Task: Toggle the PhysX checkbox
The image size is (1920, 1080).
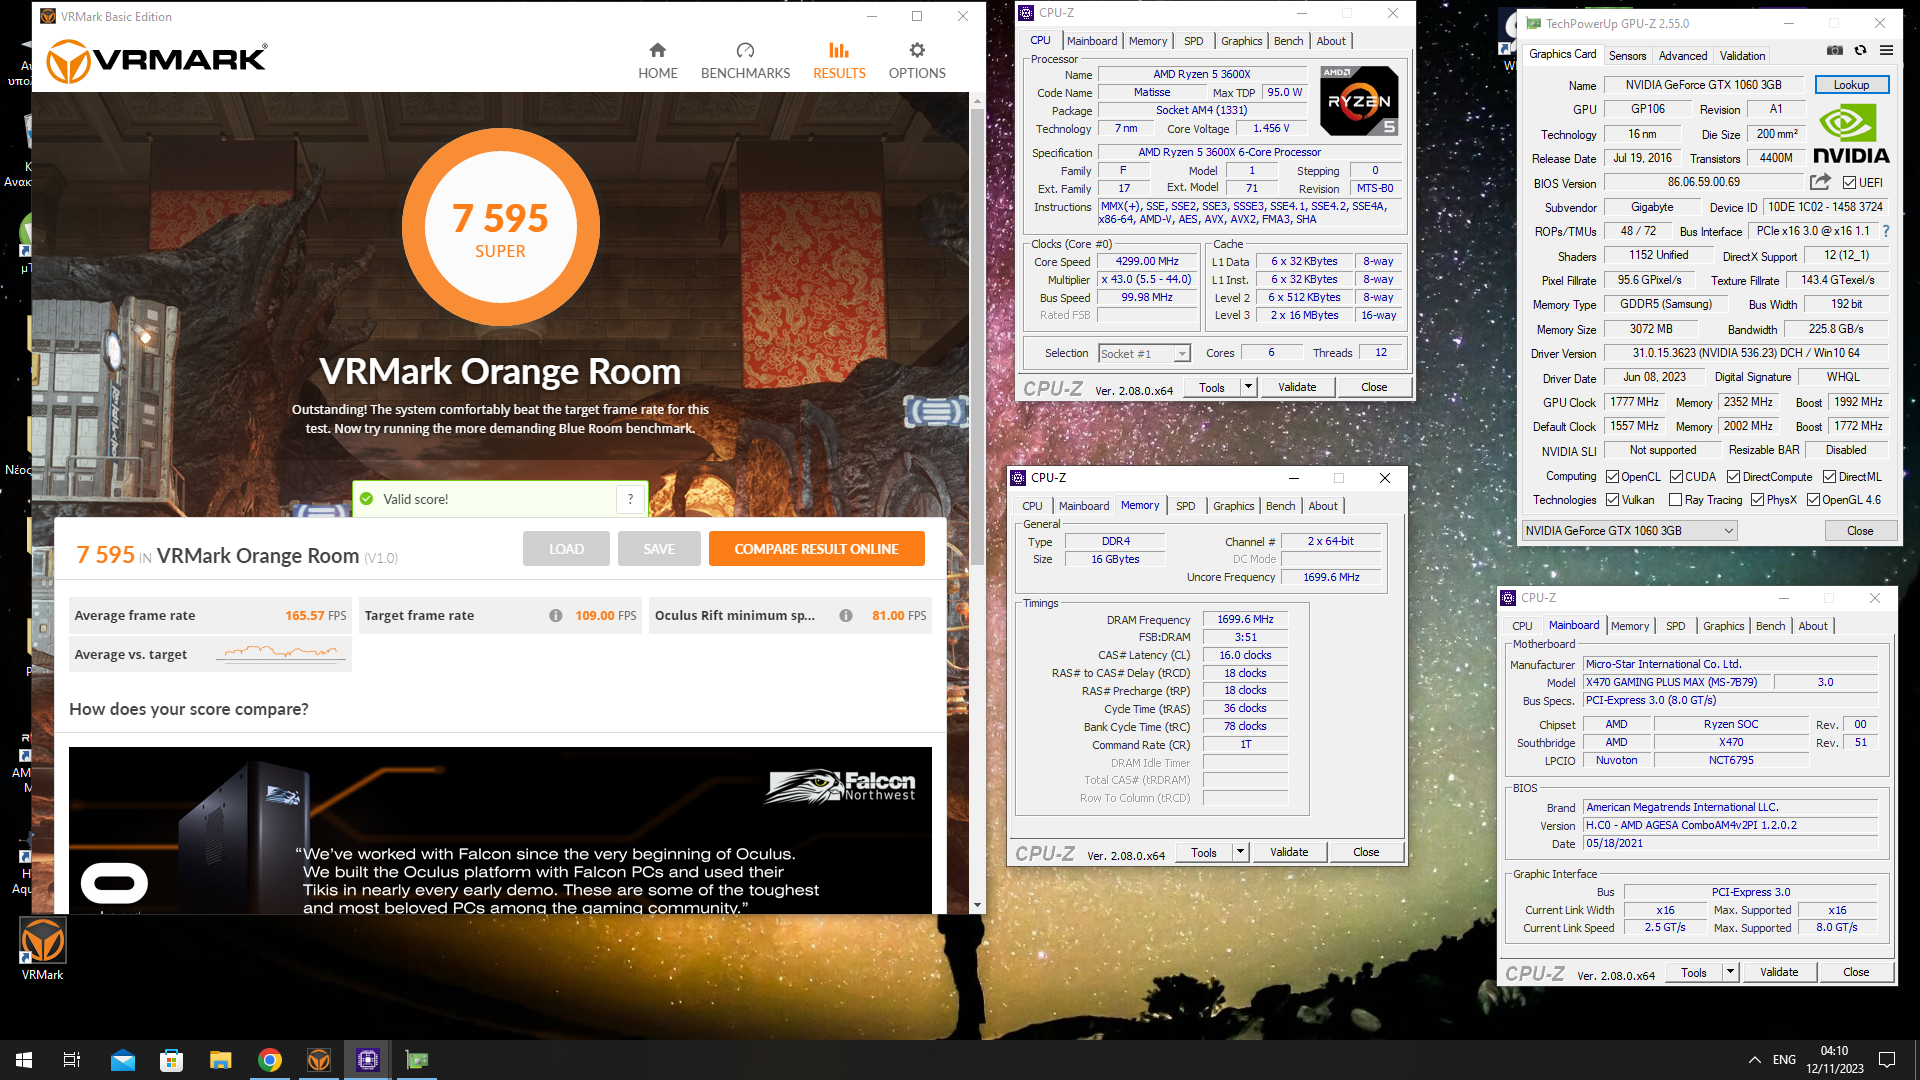Action: click(x=1757, y=500)
